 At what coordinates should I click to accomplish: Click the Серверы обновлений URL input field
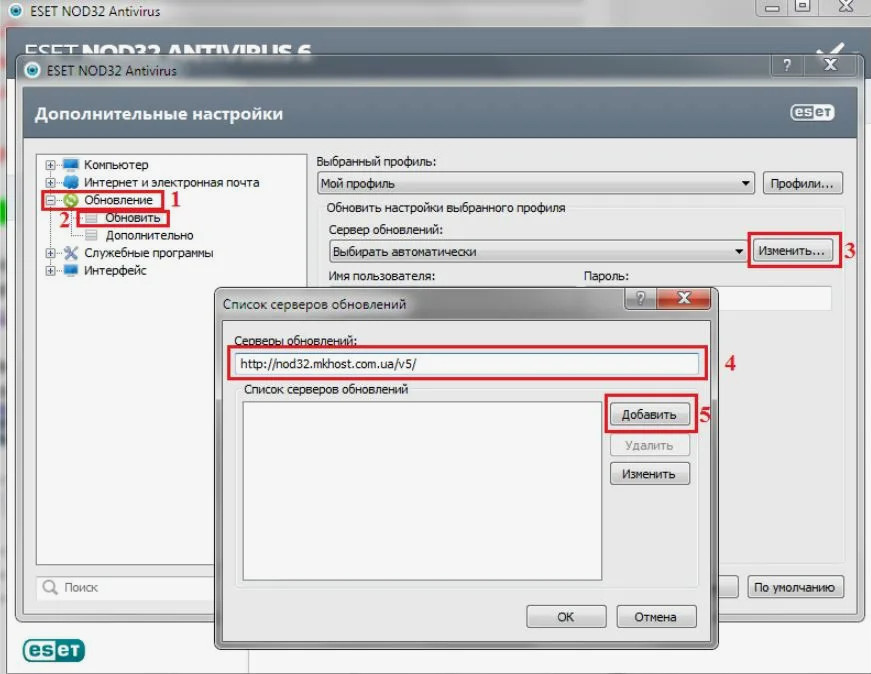[x=467, y=363]
